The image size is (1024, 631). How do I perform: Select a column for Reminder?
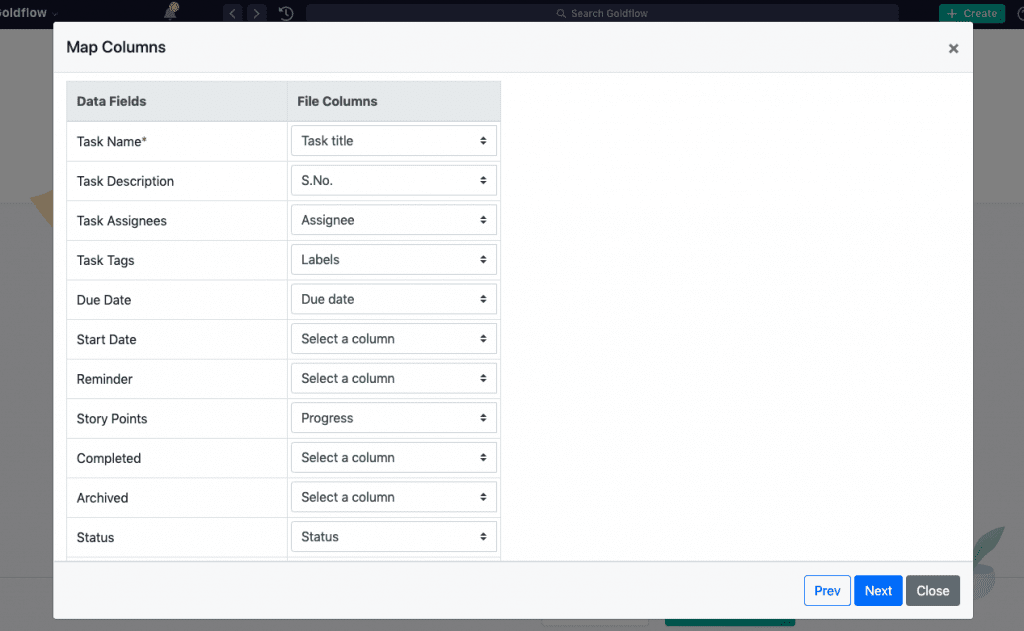[x=394, y=378]
